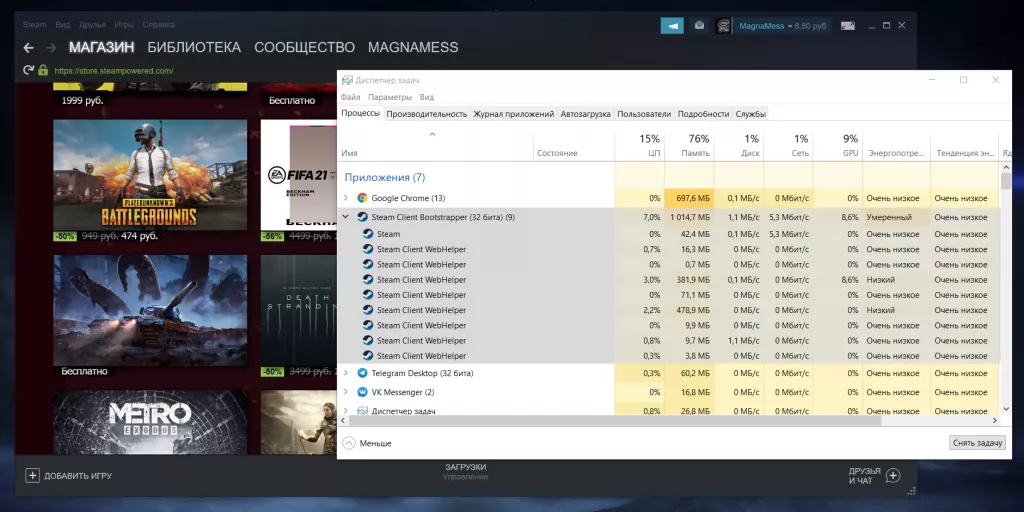Switch to Службы tab
This screenshot has height=512, width=1024.
[x=750, y=114]
